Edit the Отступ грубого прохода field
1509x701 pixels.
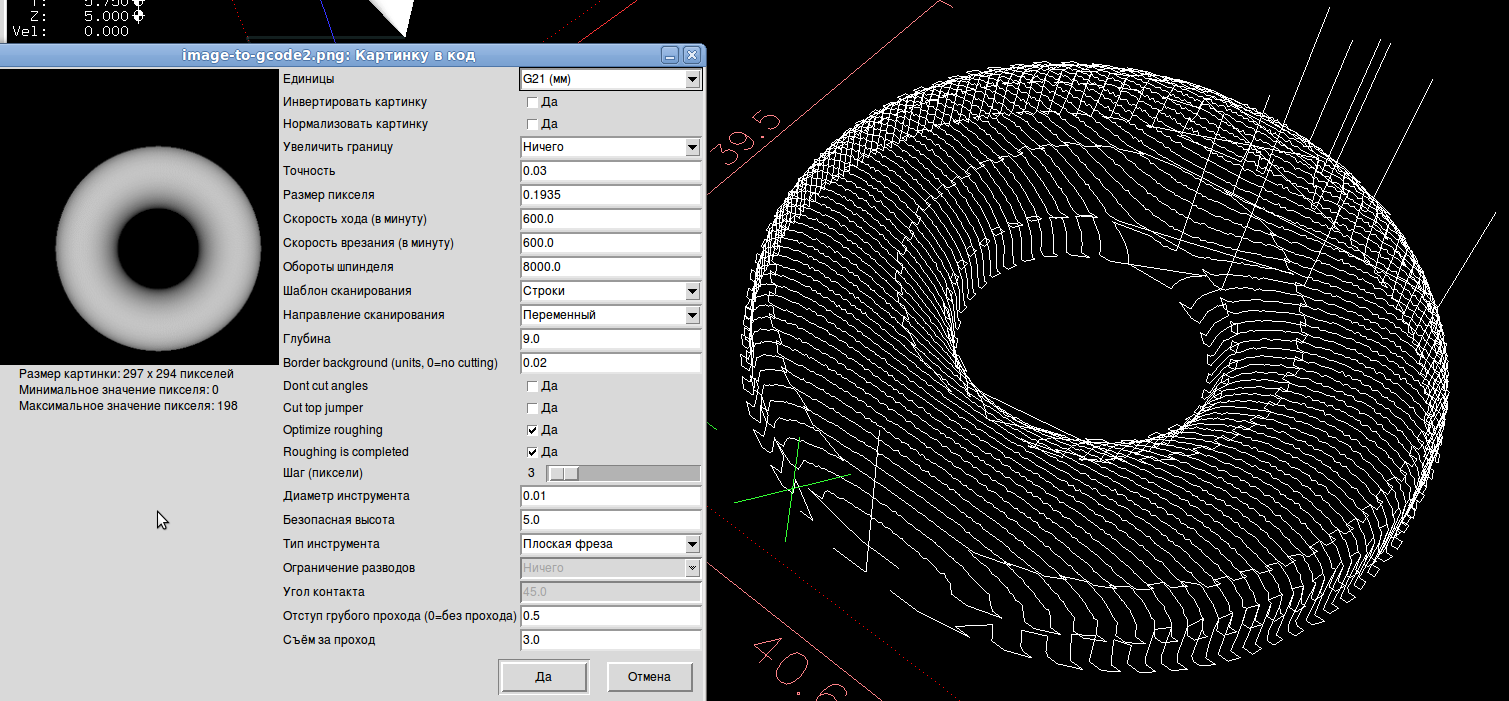[x=610, y=616]
